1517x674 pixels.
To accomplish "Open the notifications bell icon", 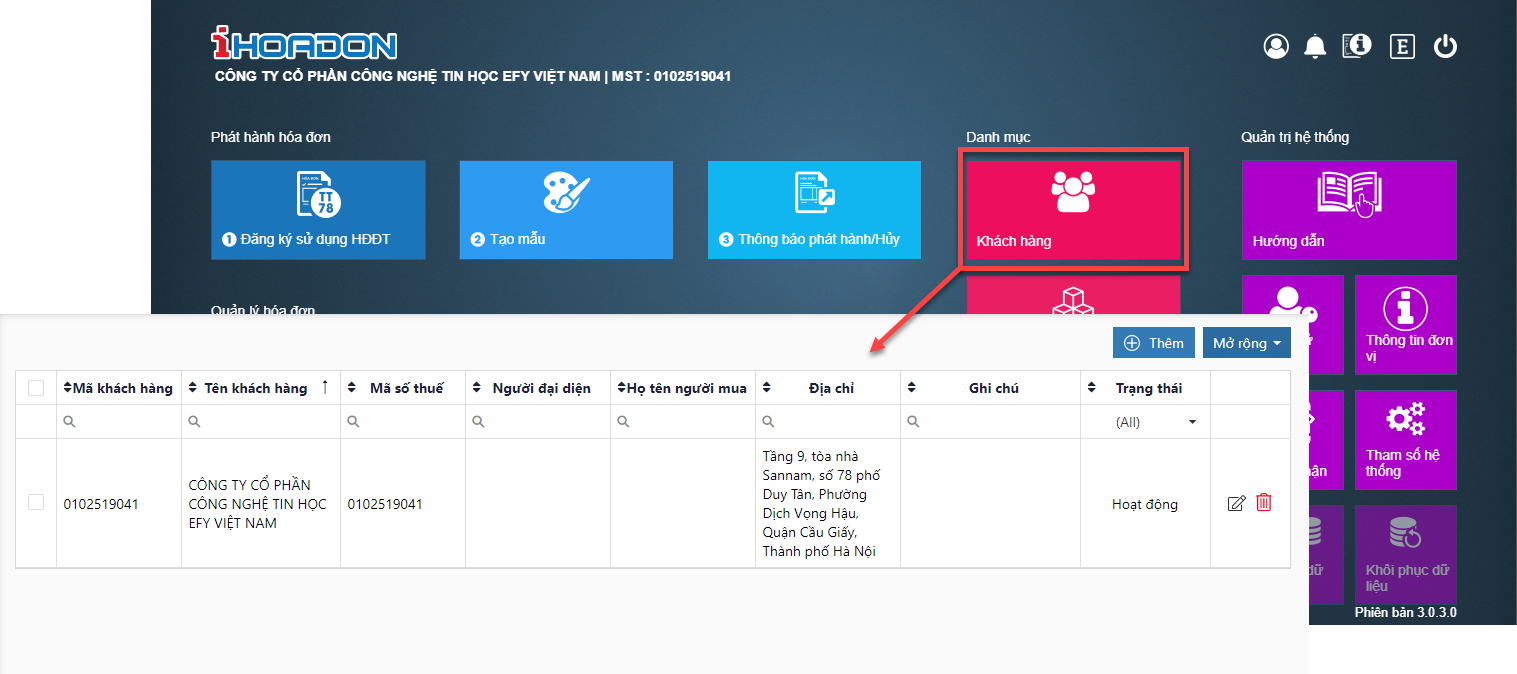I will point(1315,46).
